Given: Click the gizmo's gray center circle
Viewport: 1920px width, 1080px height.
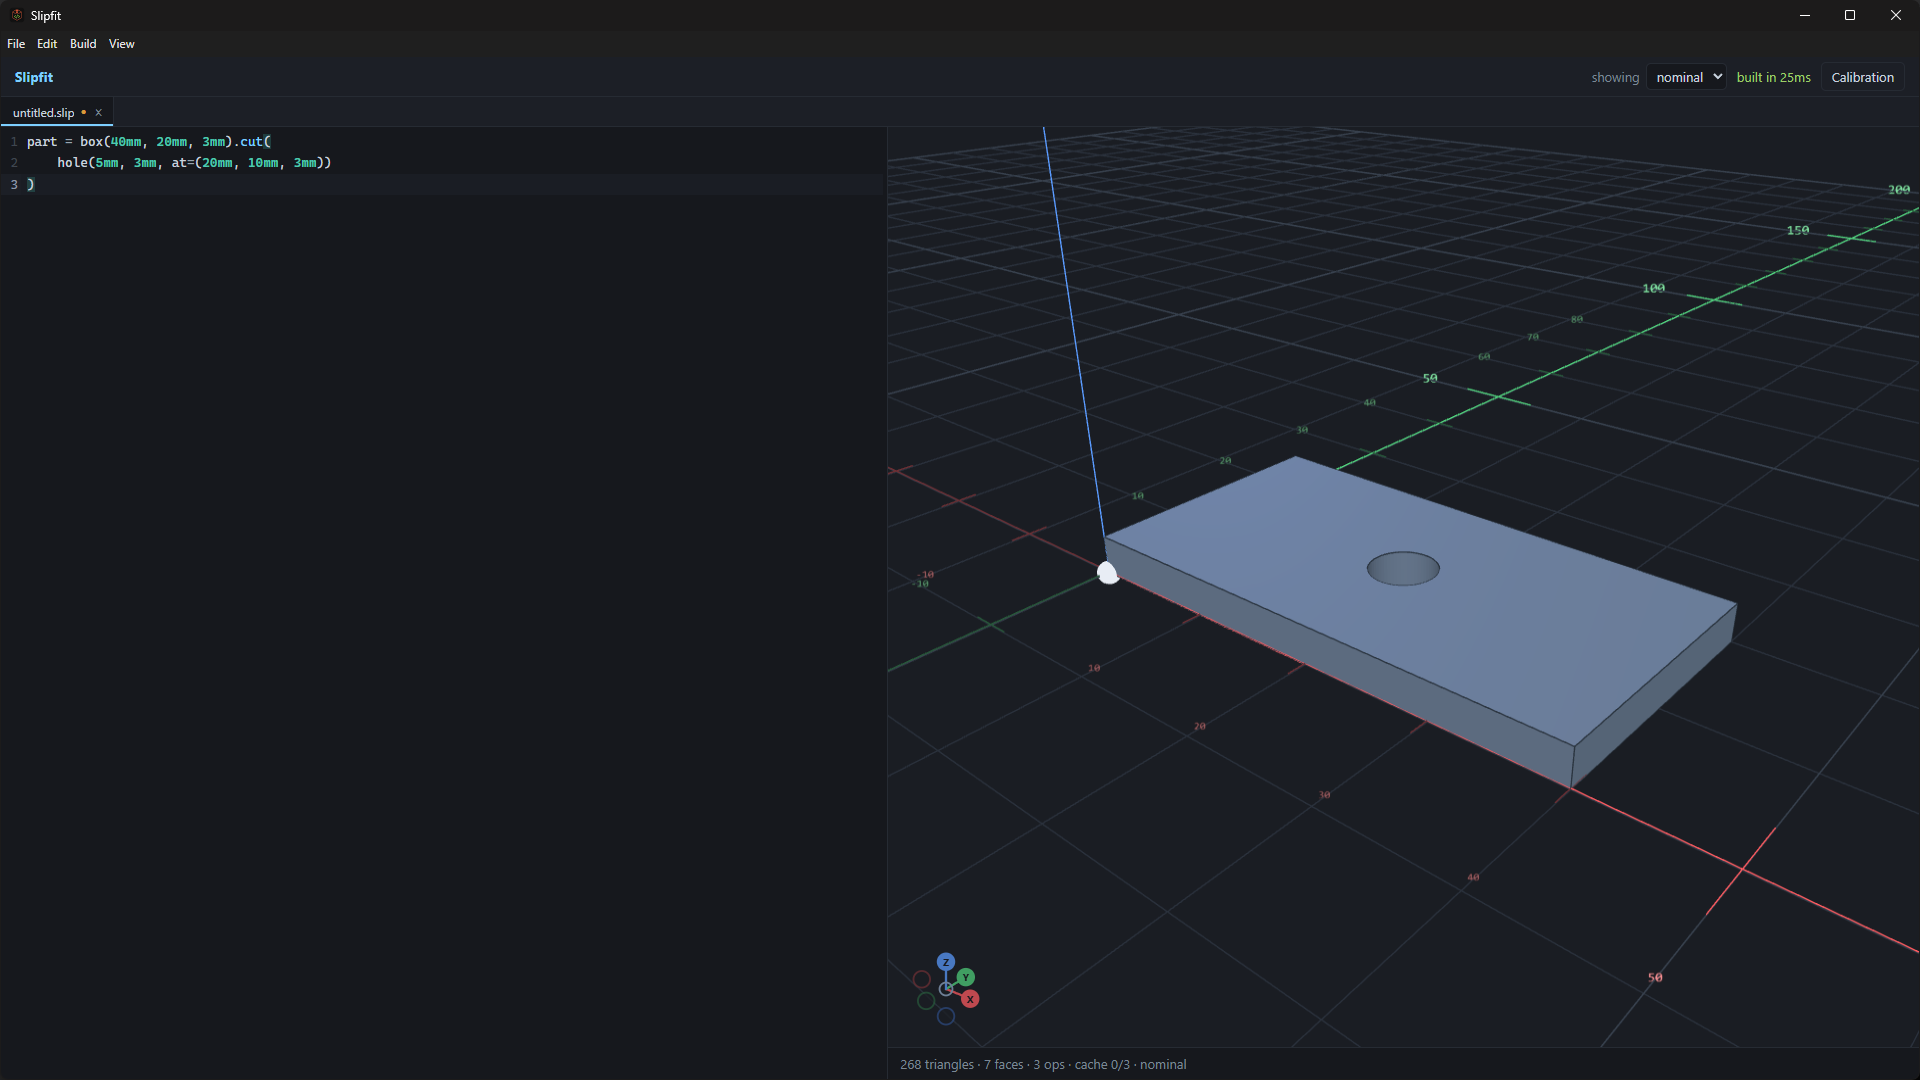Looking at the screenshot, I should (945, 988).
